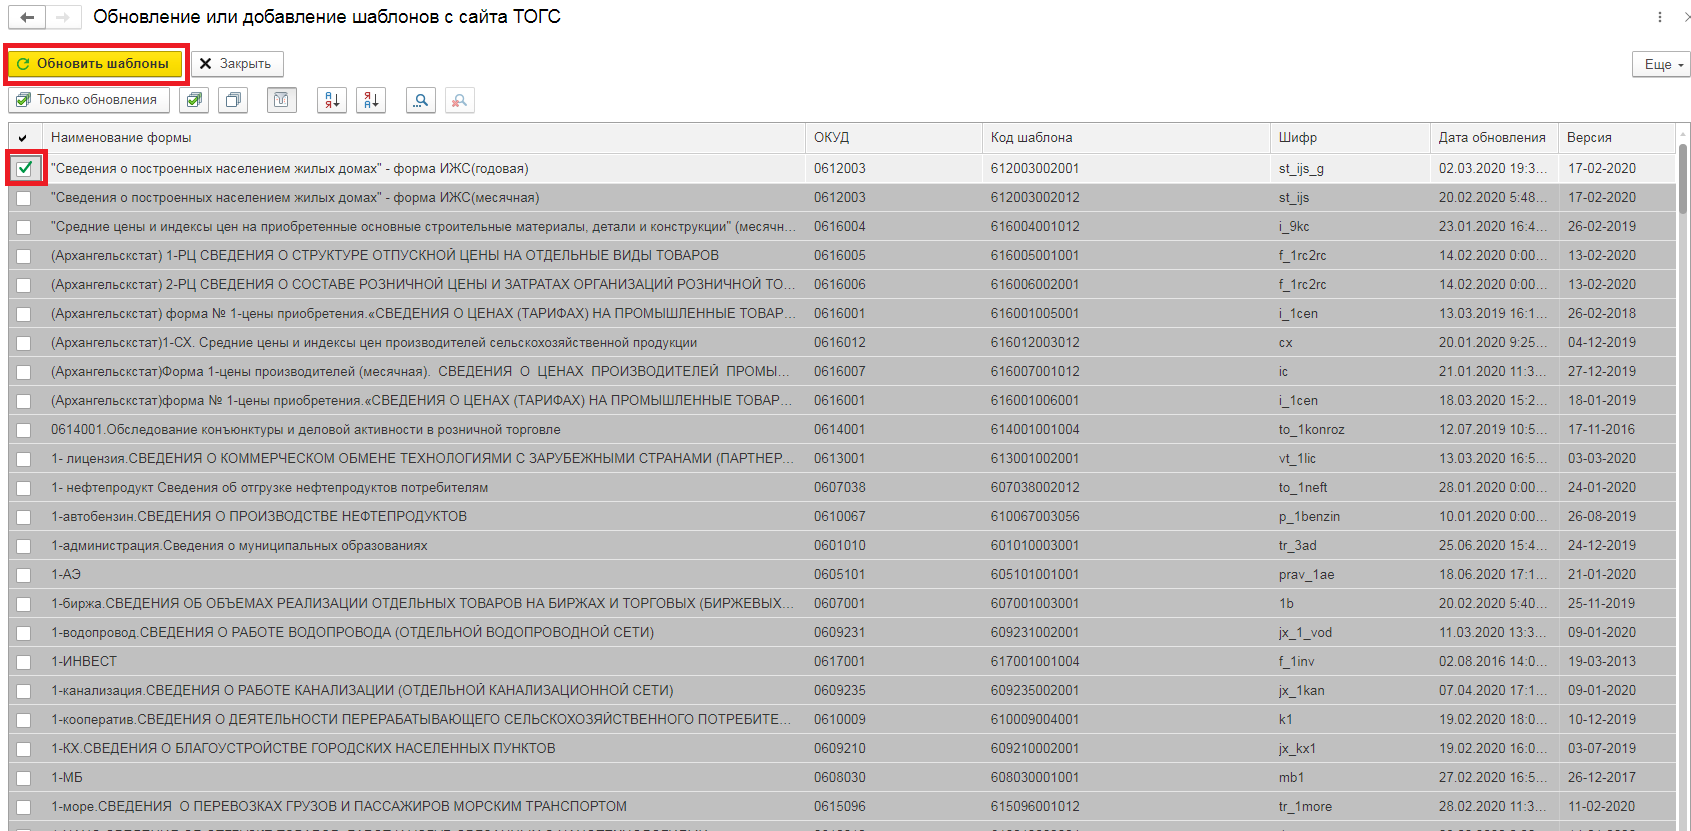Click the Закрыть button

(x=237, y=64)
